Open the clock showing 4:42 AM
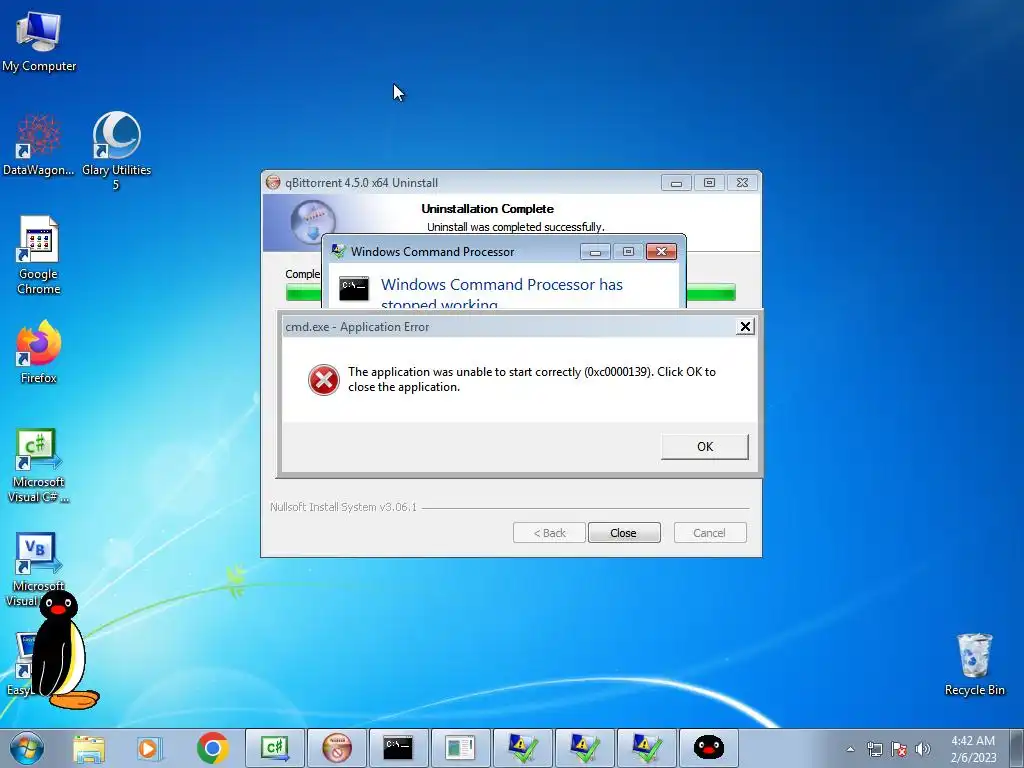Viewport: 1024px width, 768px height. [973, 749]
